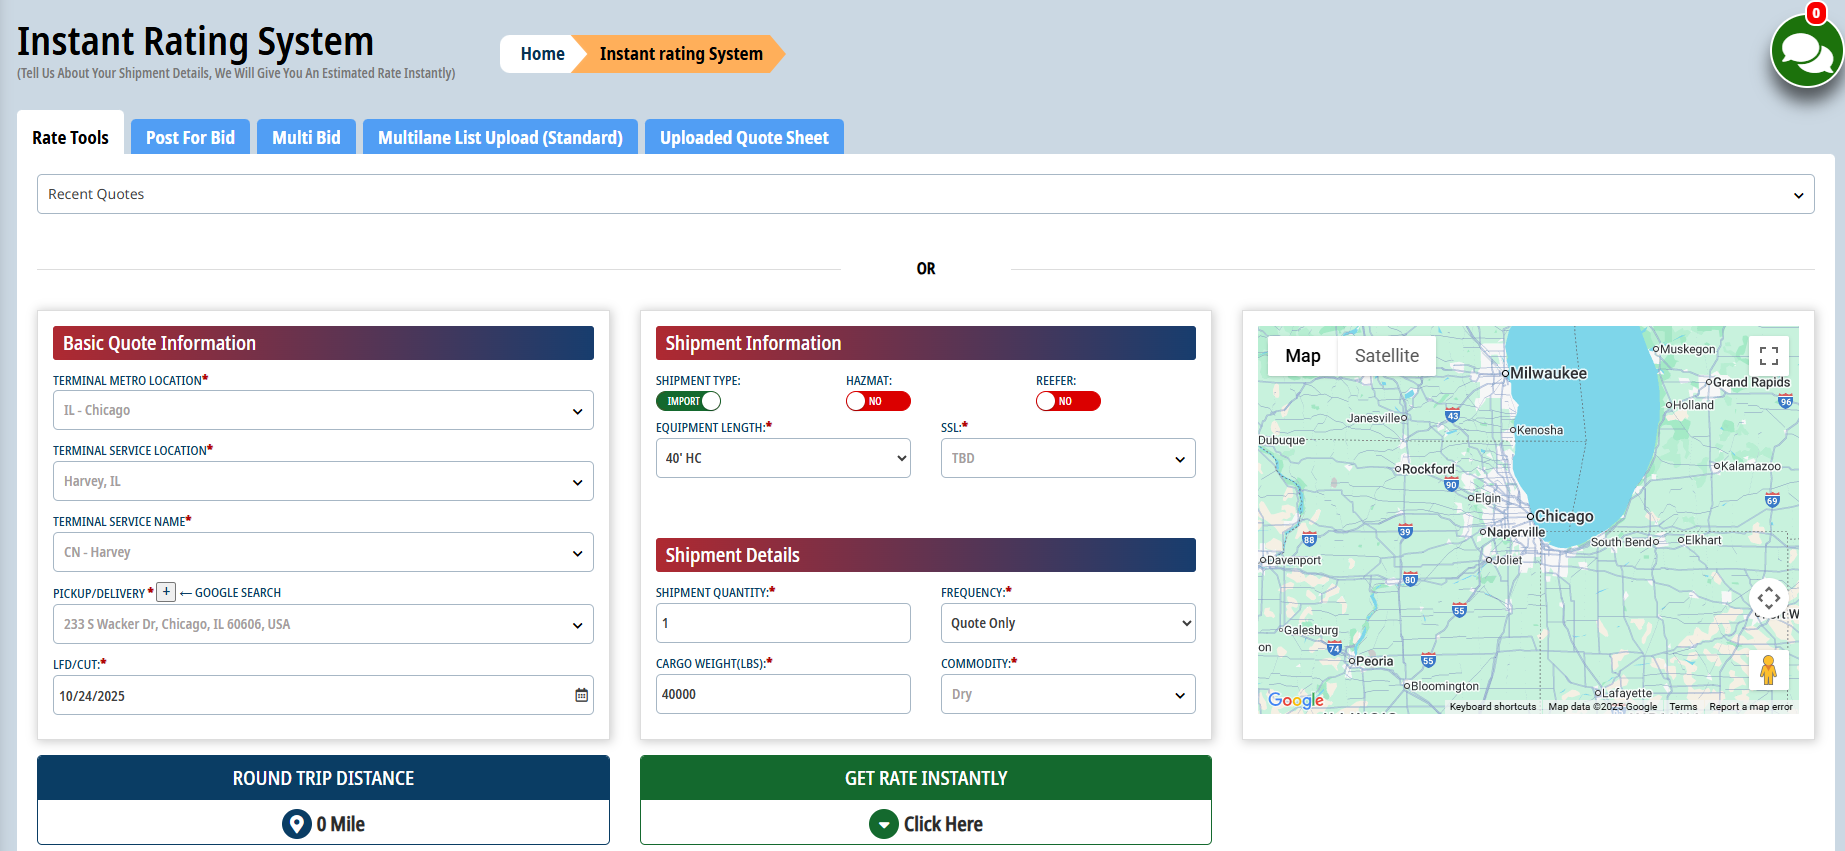Open the live chat bubble icon
Viewport: 1845px width, 851px height.
(1806, 51)
